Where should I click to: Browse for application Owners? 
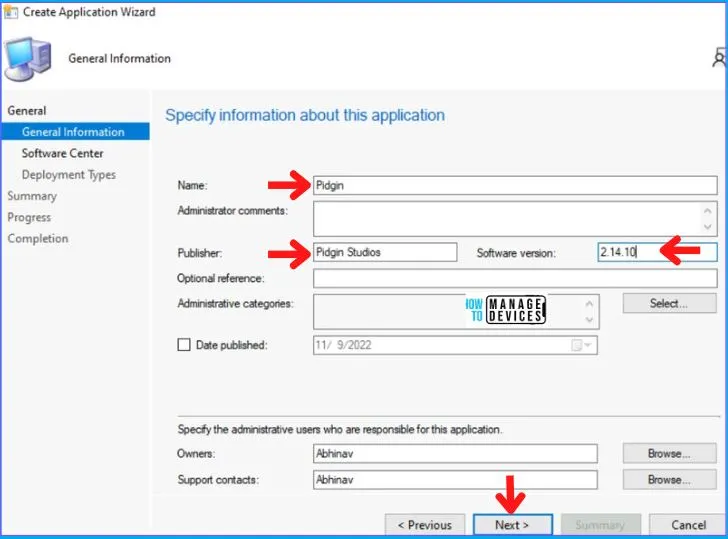coord(670,454)
